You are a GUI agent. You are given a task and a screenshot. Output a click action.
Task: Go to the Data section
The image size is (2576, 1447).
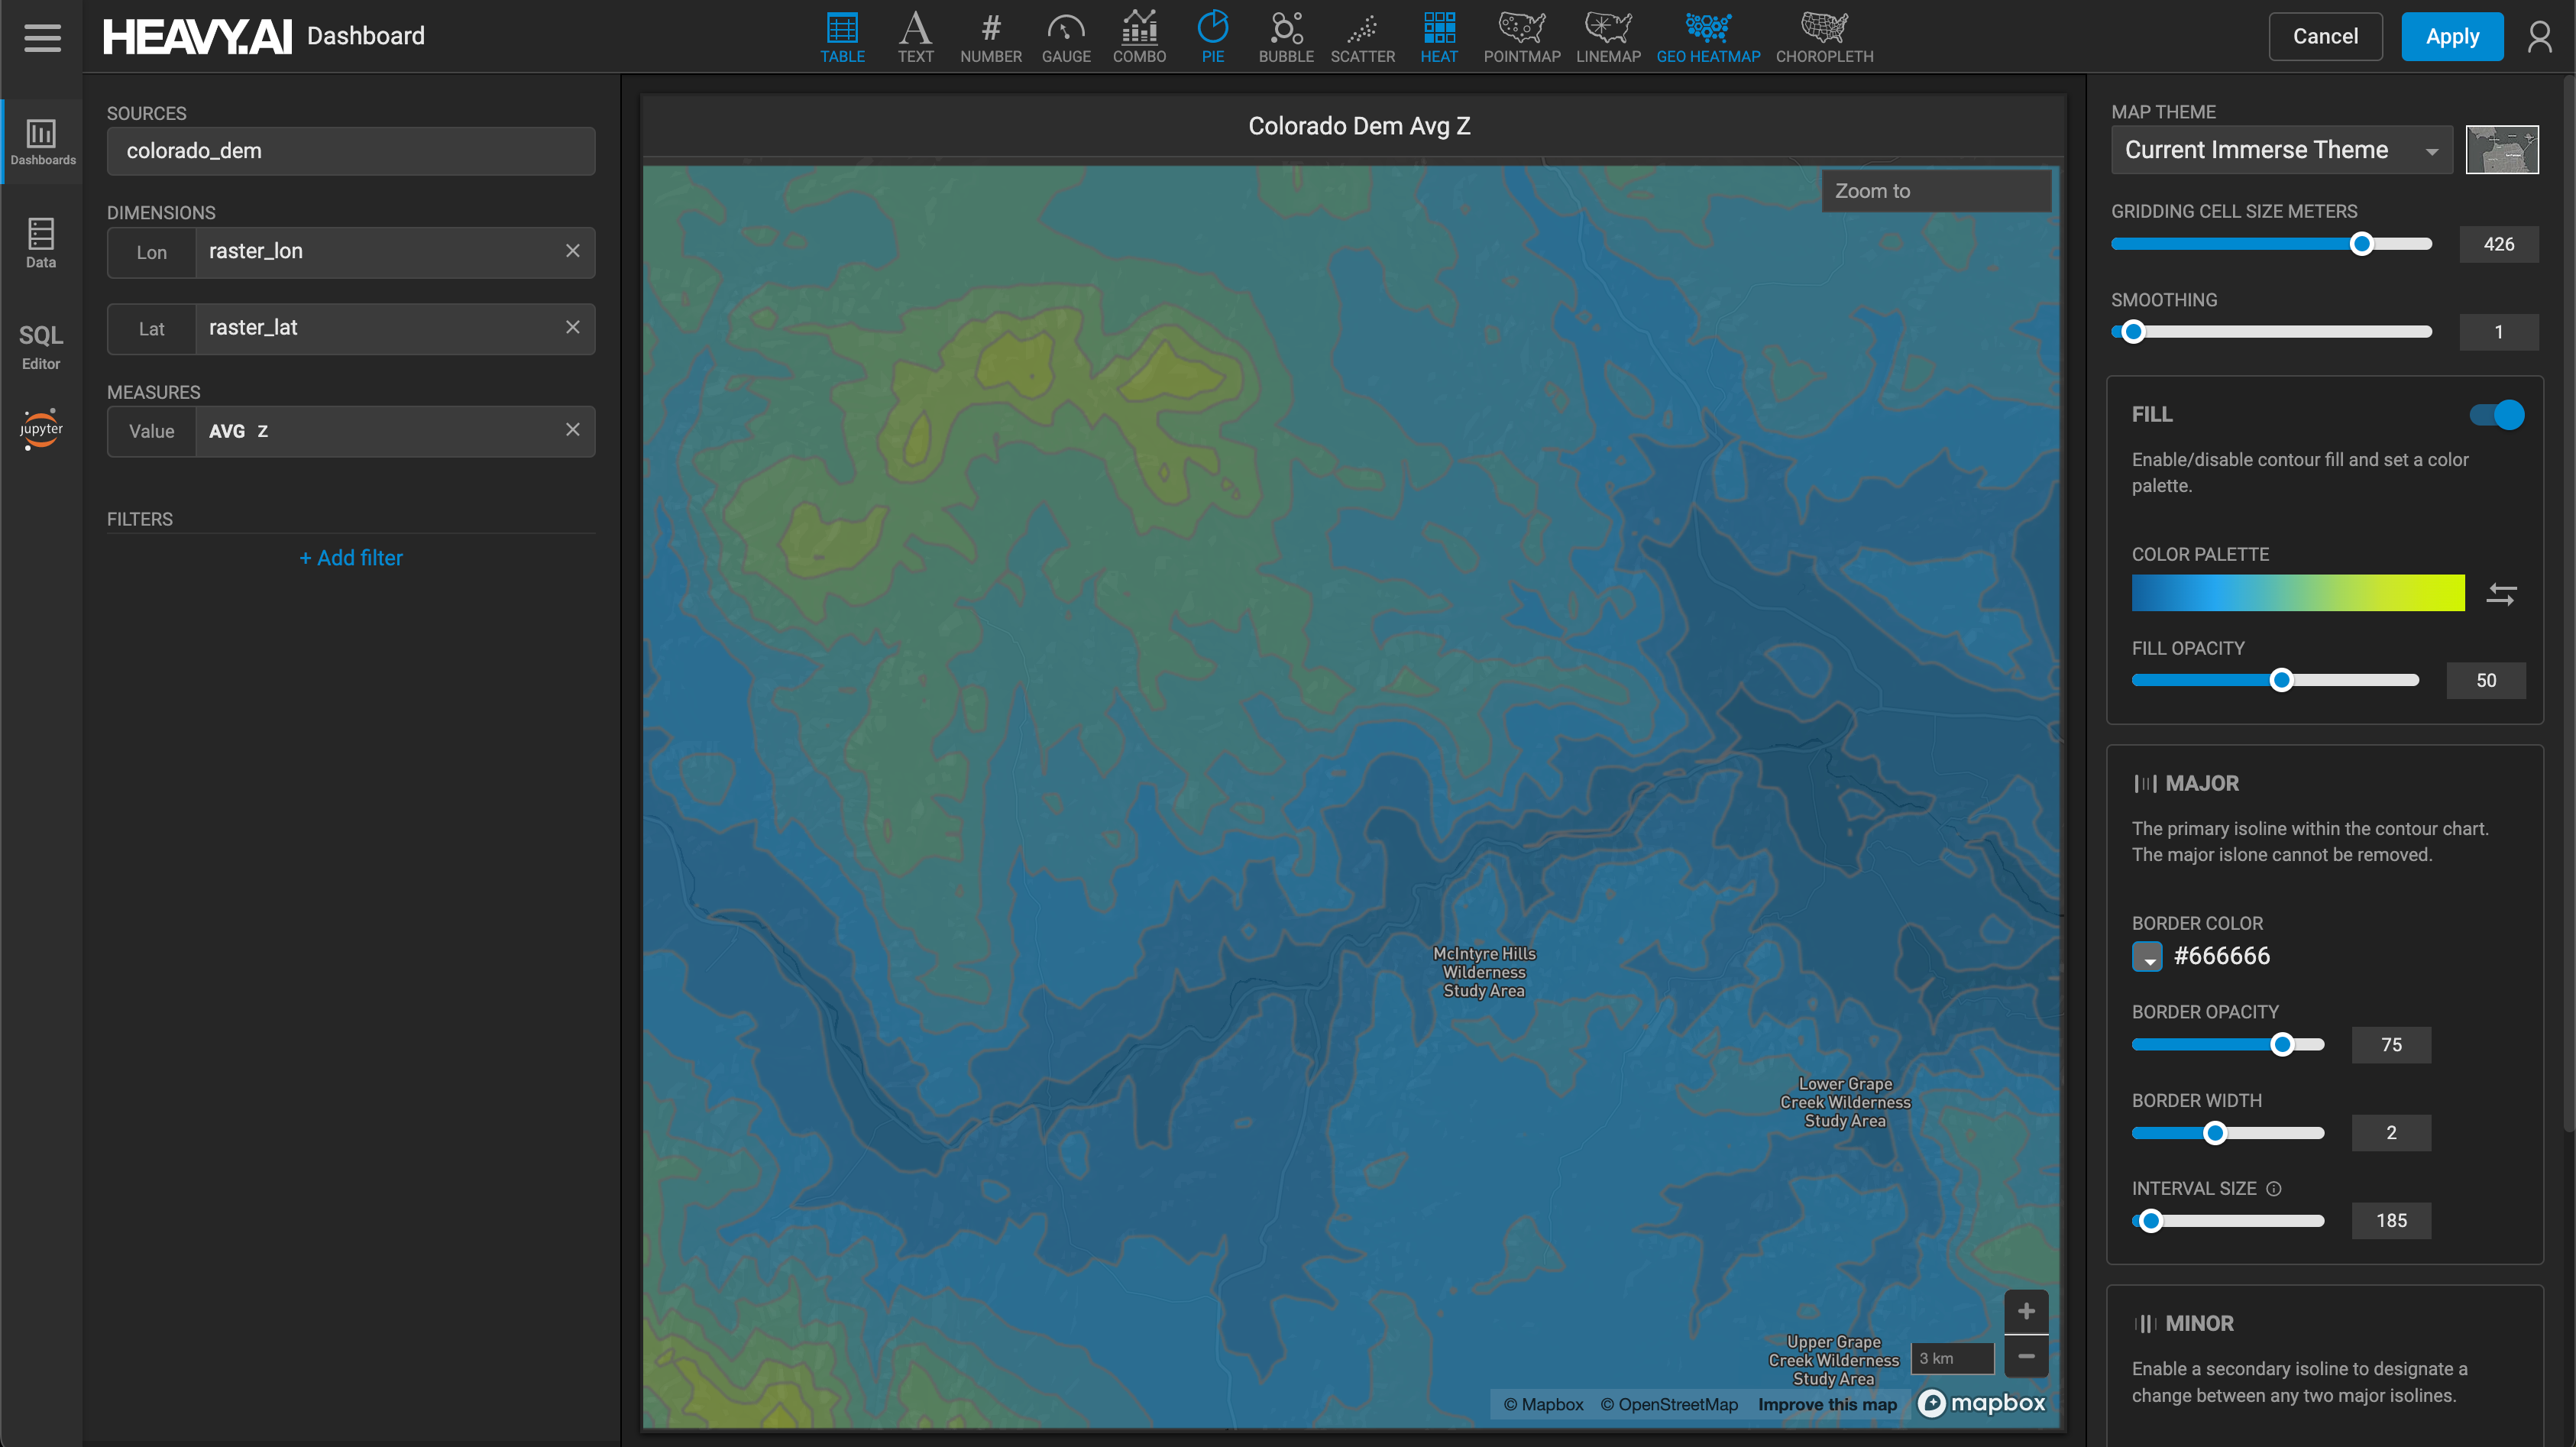pos(41,243)
